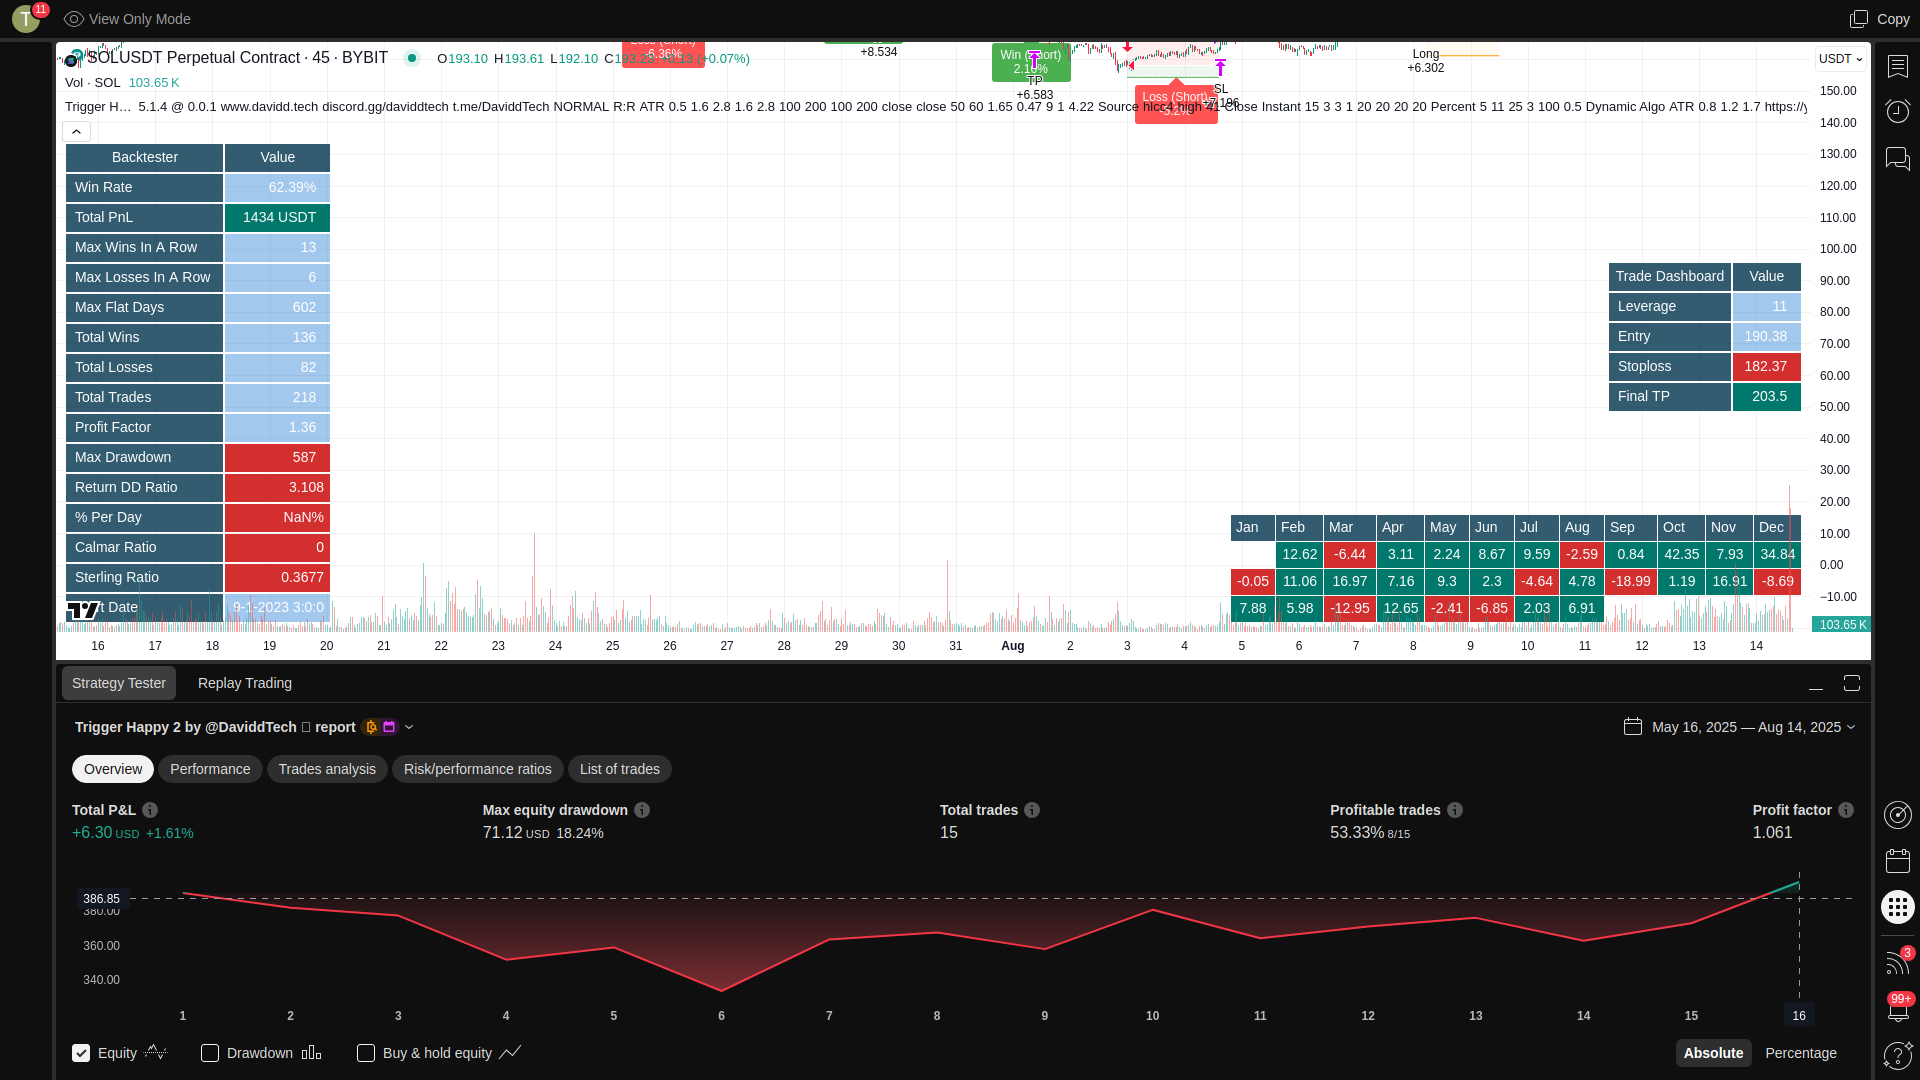Image resolution: width=1920 pixels, height=1080 pixels.
Task: Open the object tree radar icon
Action: [1897, 815]
